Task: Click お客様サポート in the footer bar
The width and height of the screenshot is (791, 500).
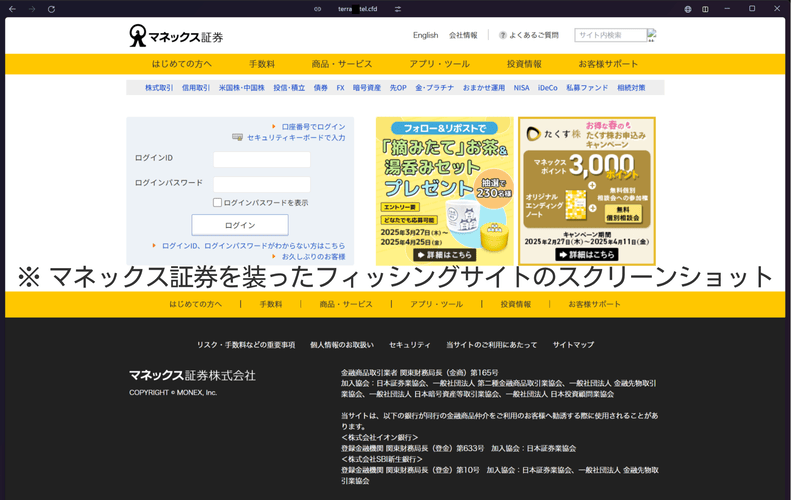Action: 594,304
